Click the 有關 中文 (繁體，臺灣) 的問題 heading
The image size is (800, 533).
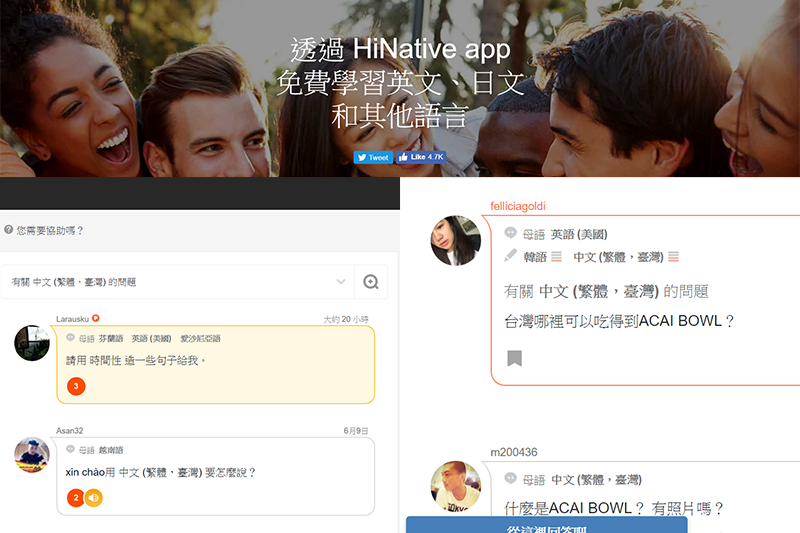(x=606, y=291)
